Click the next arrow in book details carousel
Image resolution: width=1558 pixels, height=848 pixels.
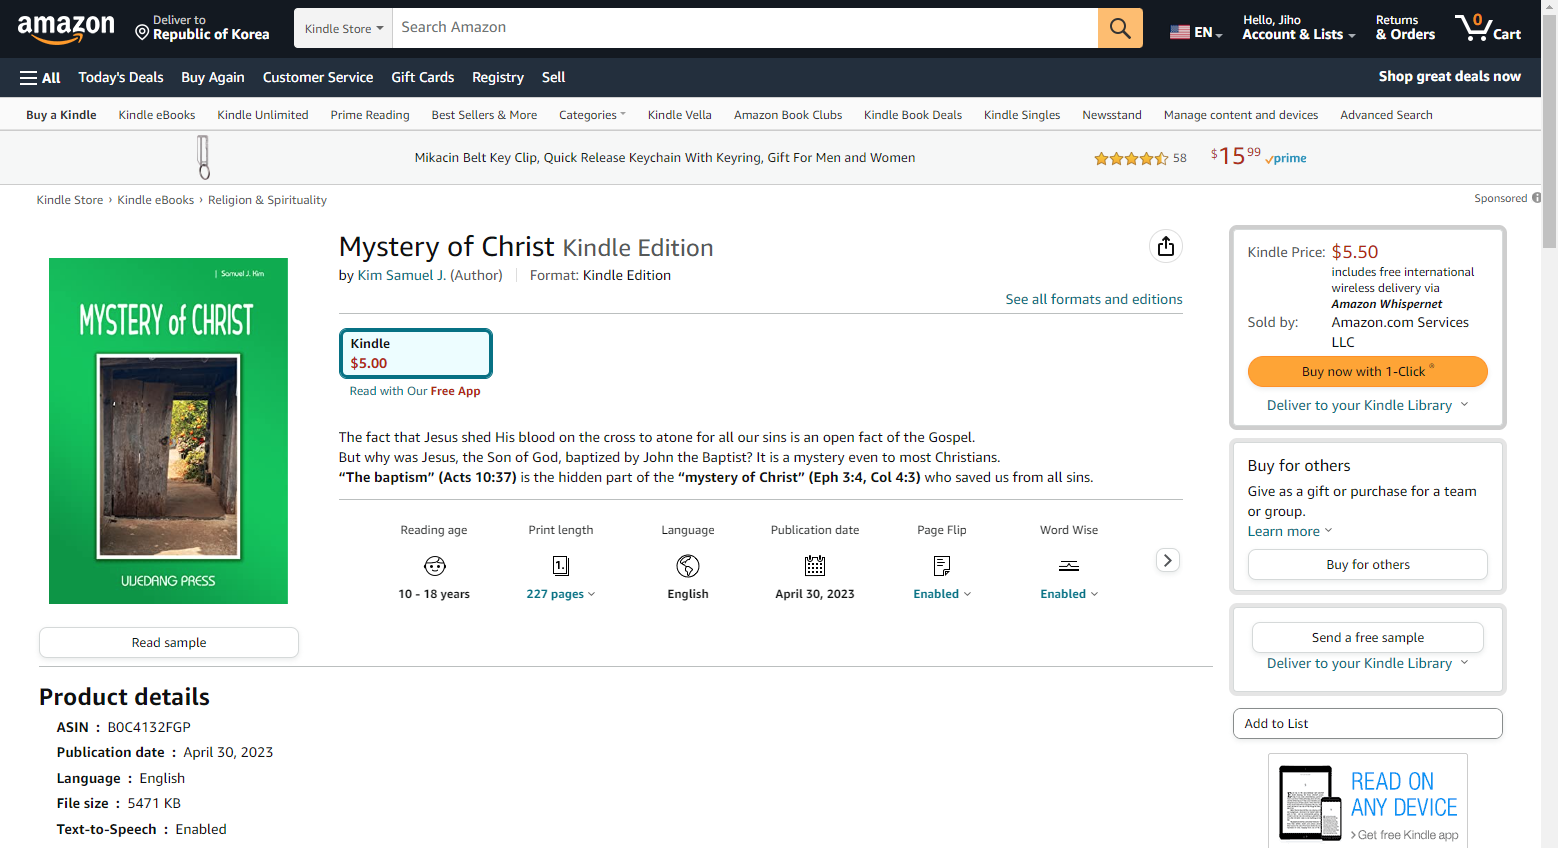coord(1167,560)
